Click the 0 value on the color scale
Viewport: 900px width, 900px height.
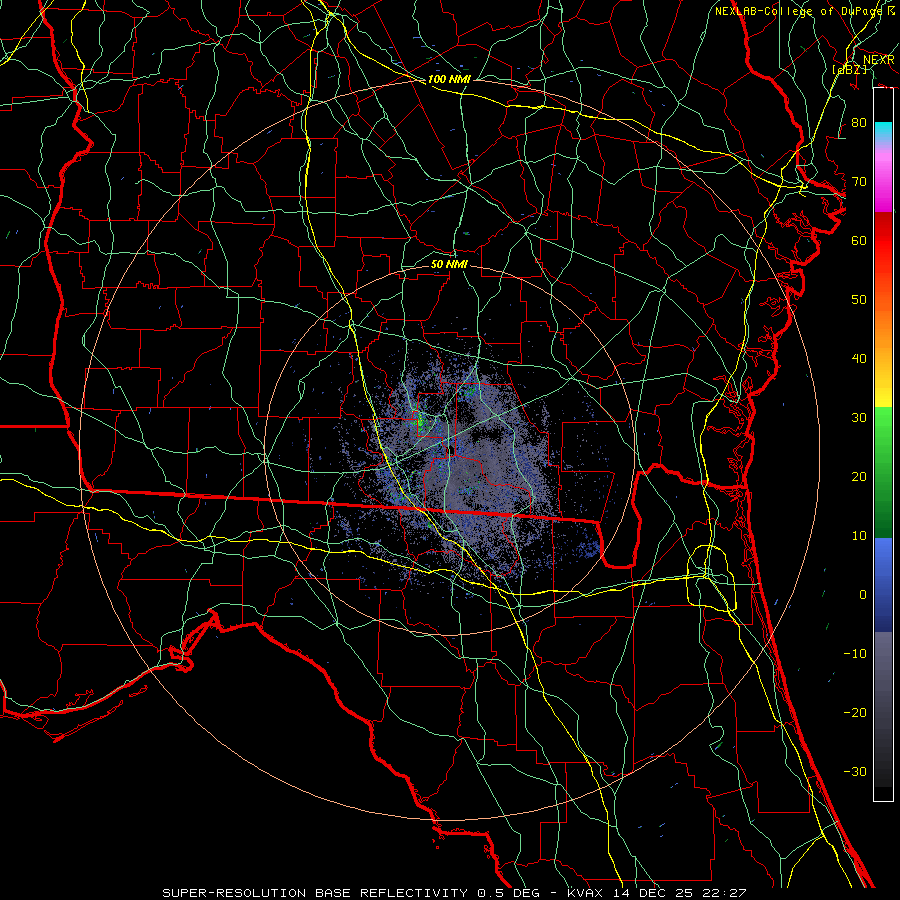pos(863,595)
